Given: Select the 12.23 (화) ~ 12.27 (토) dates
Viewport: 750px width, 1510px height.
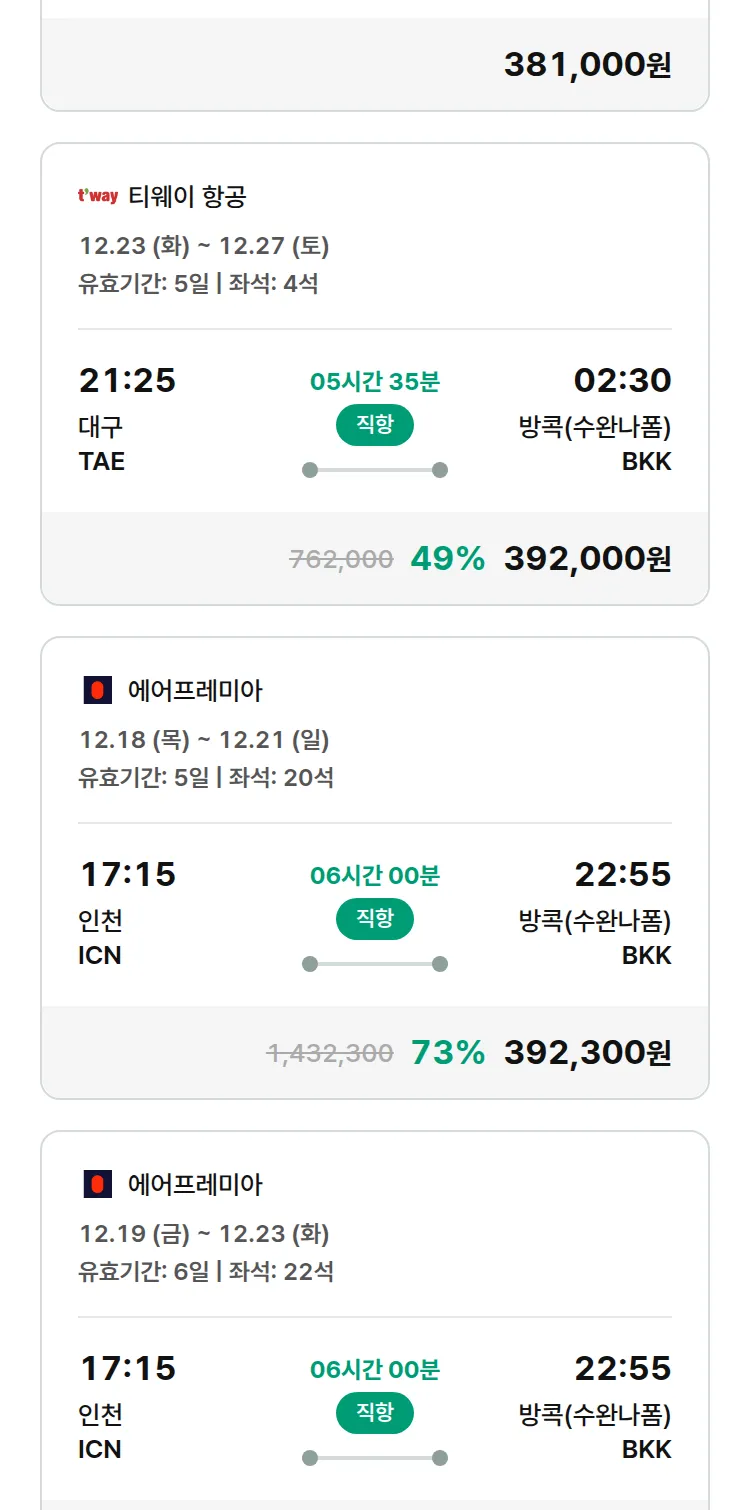Looking at the screenshot, I should [x=204, y=246].
